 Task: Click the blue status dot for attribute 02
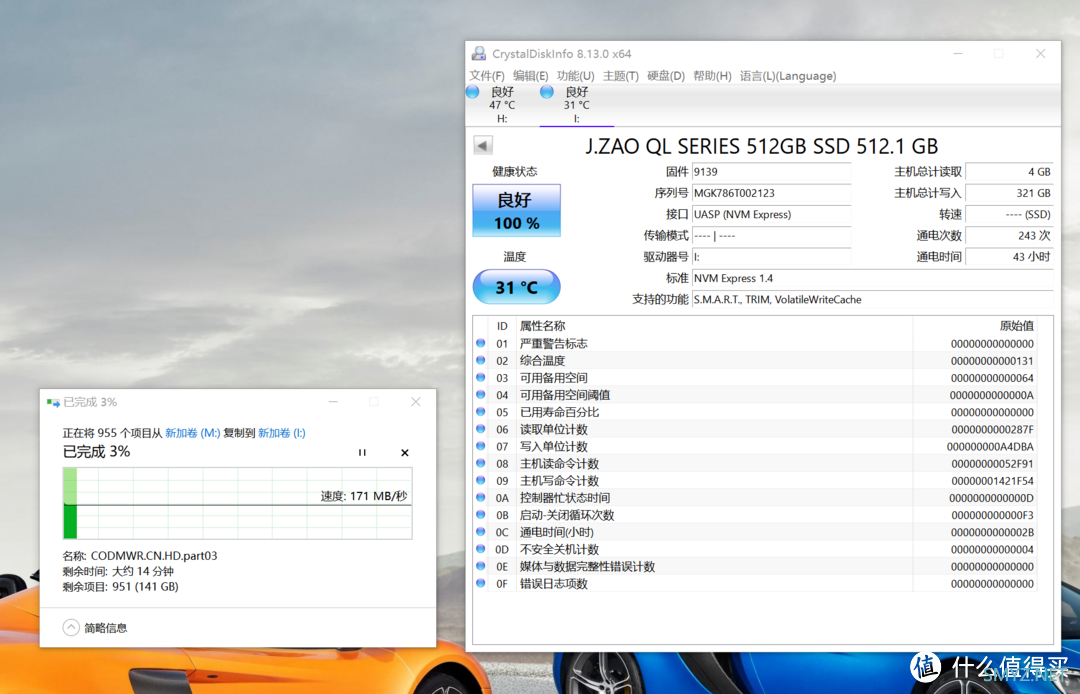point(481,360)
